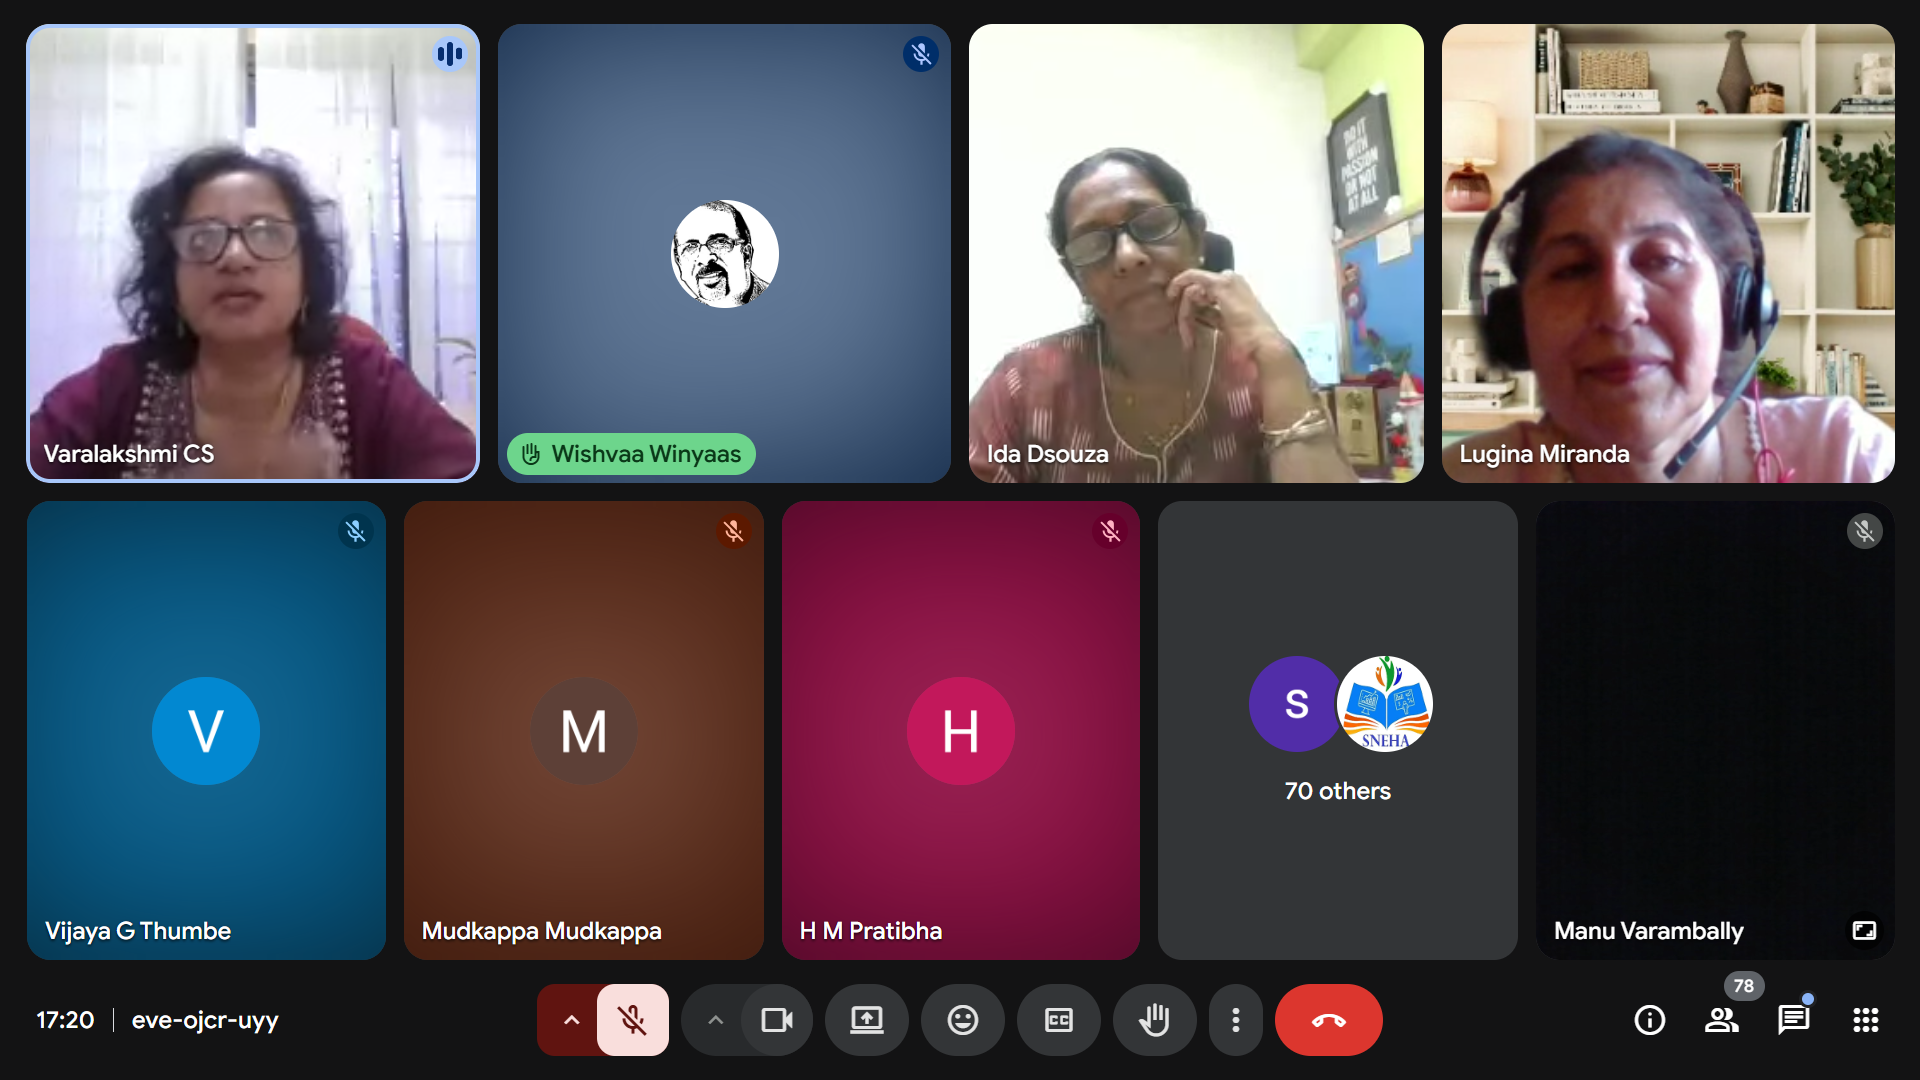
Task: Open activities grid icon
Action: (1865, 1020)
